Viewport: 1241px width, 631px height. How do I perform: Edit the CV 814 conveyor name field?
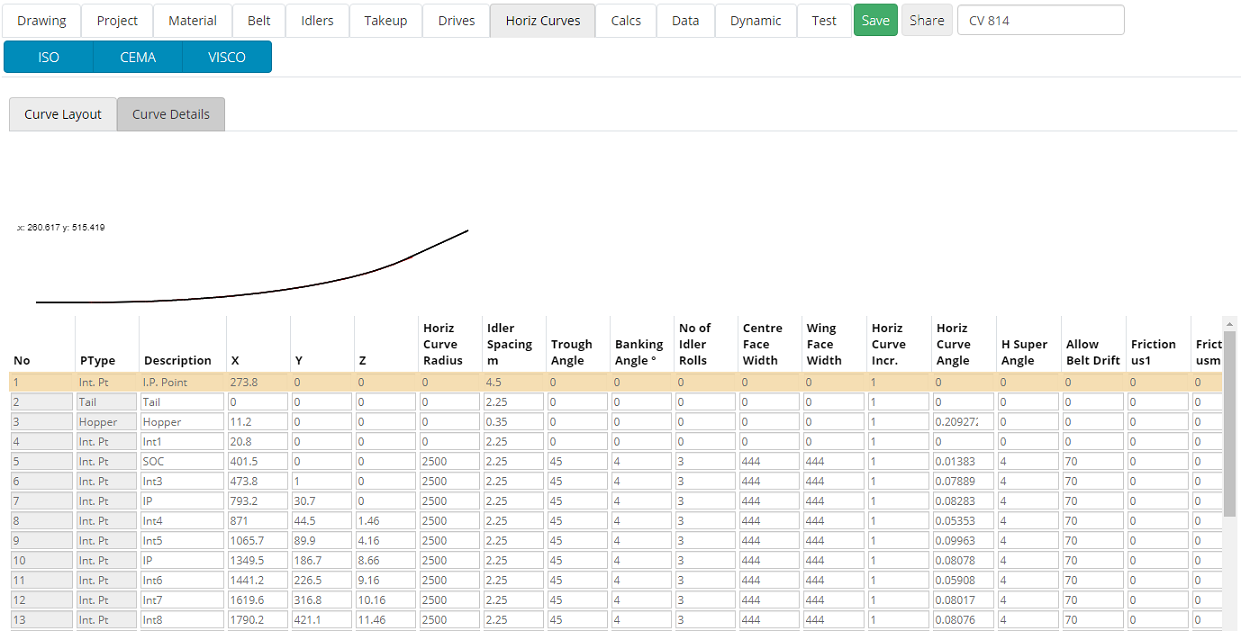pos(1041,20)
